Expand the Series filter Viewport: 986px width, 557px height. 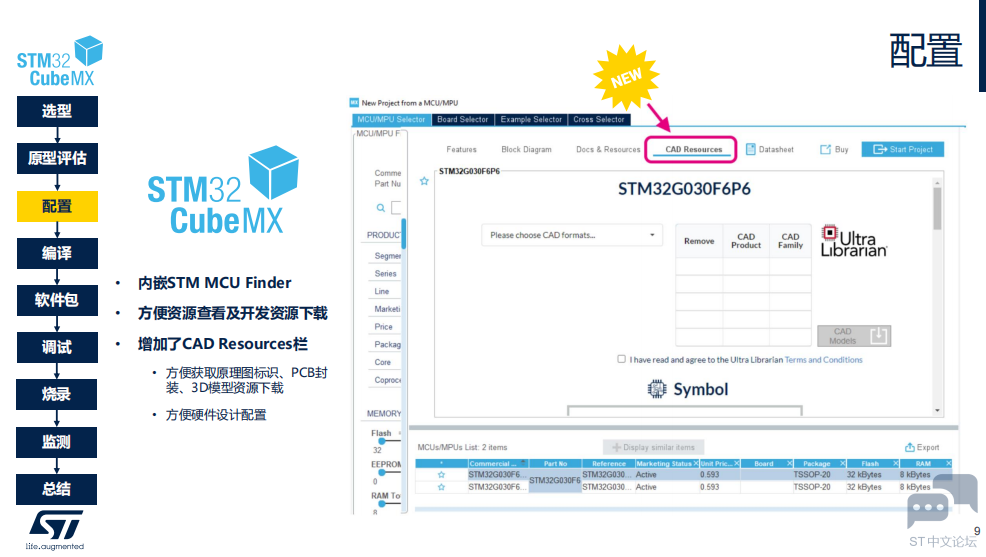coord(385,273)
